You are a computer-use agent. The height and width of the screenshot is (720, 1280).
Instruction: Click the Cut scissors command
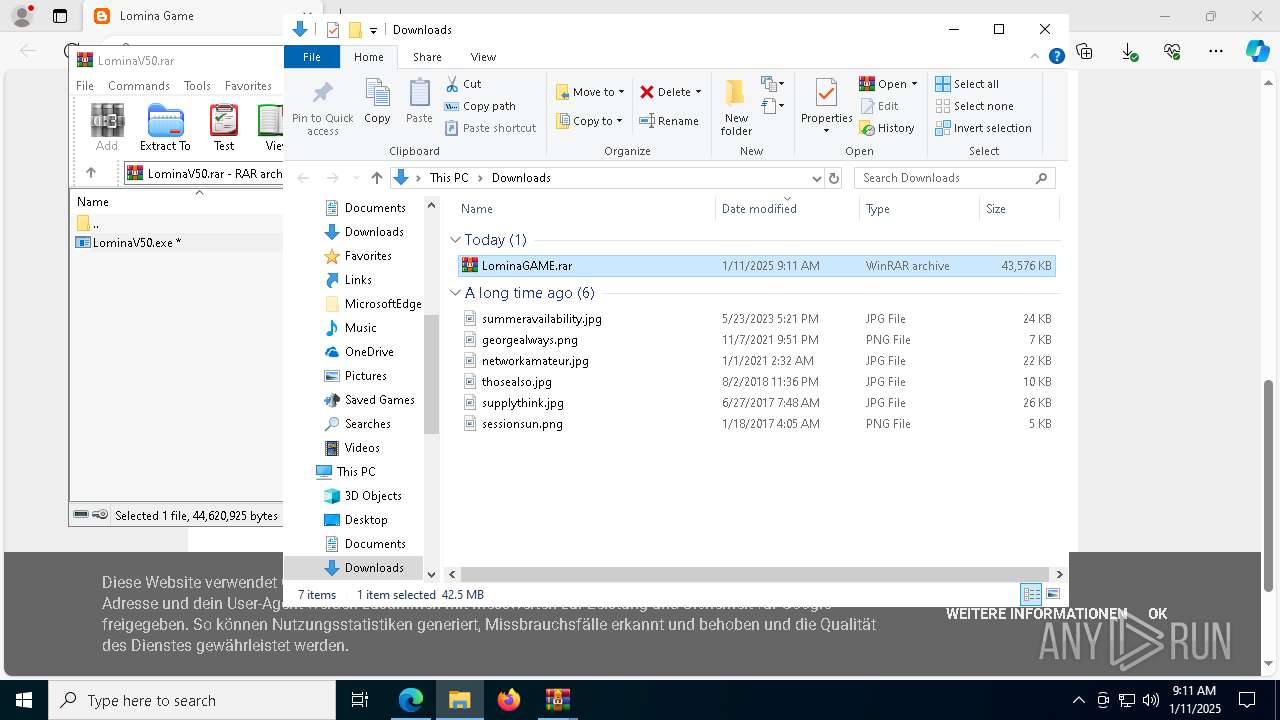(463, 84)
